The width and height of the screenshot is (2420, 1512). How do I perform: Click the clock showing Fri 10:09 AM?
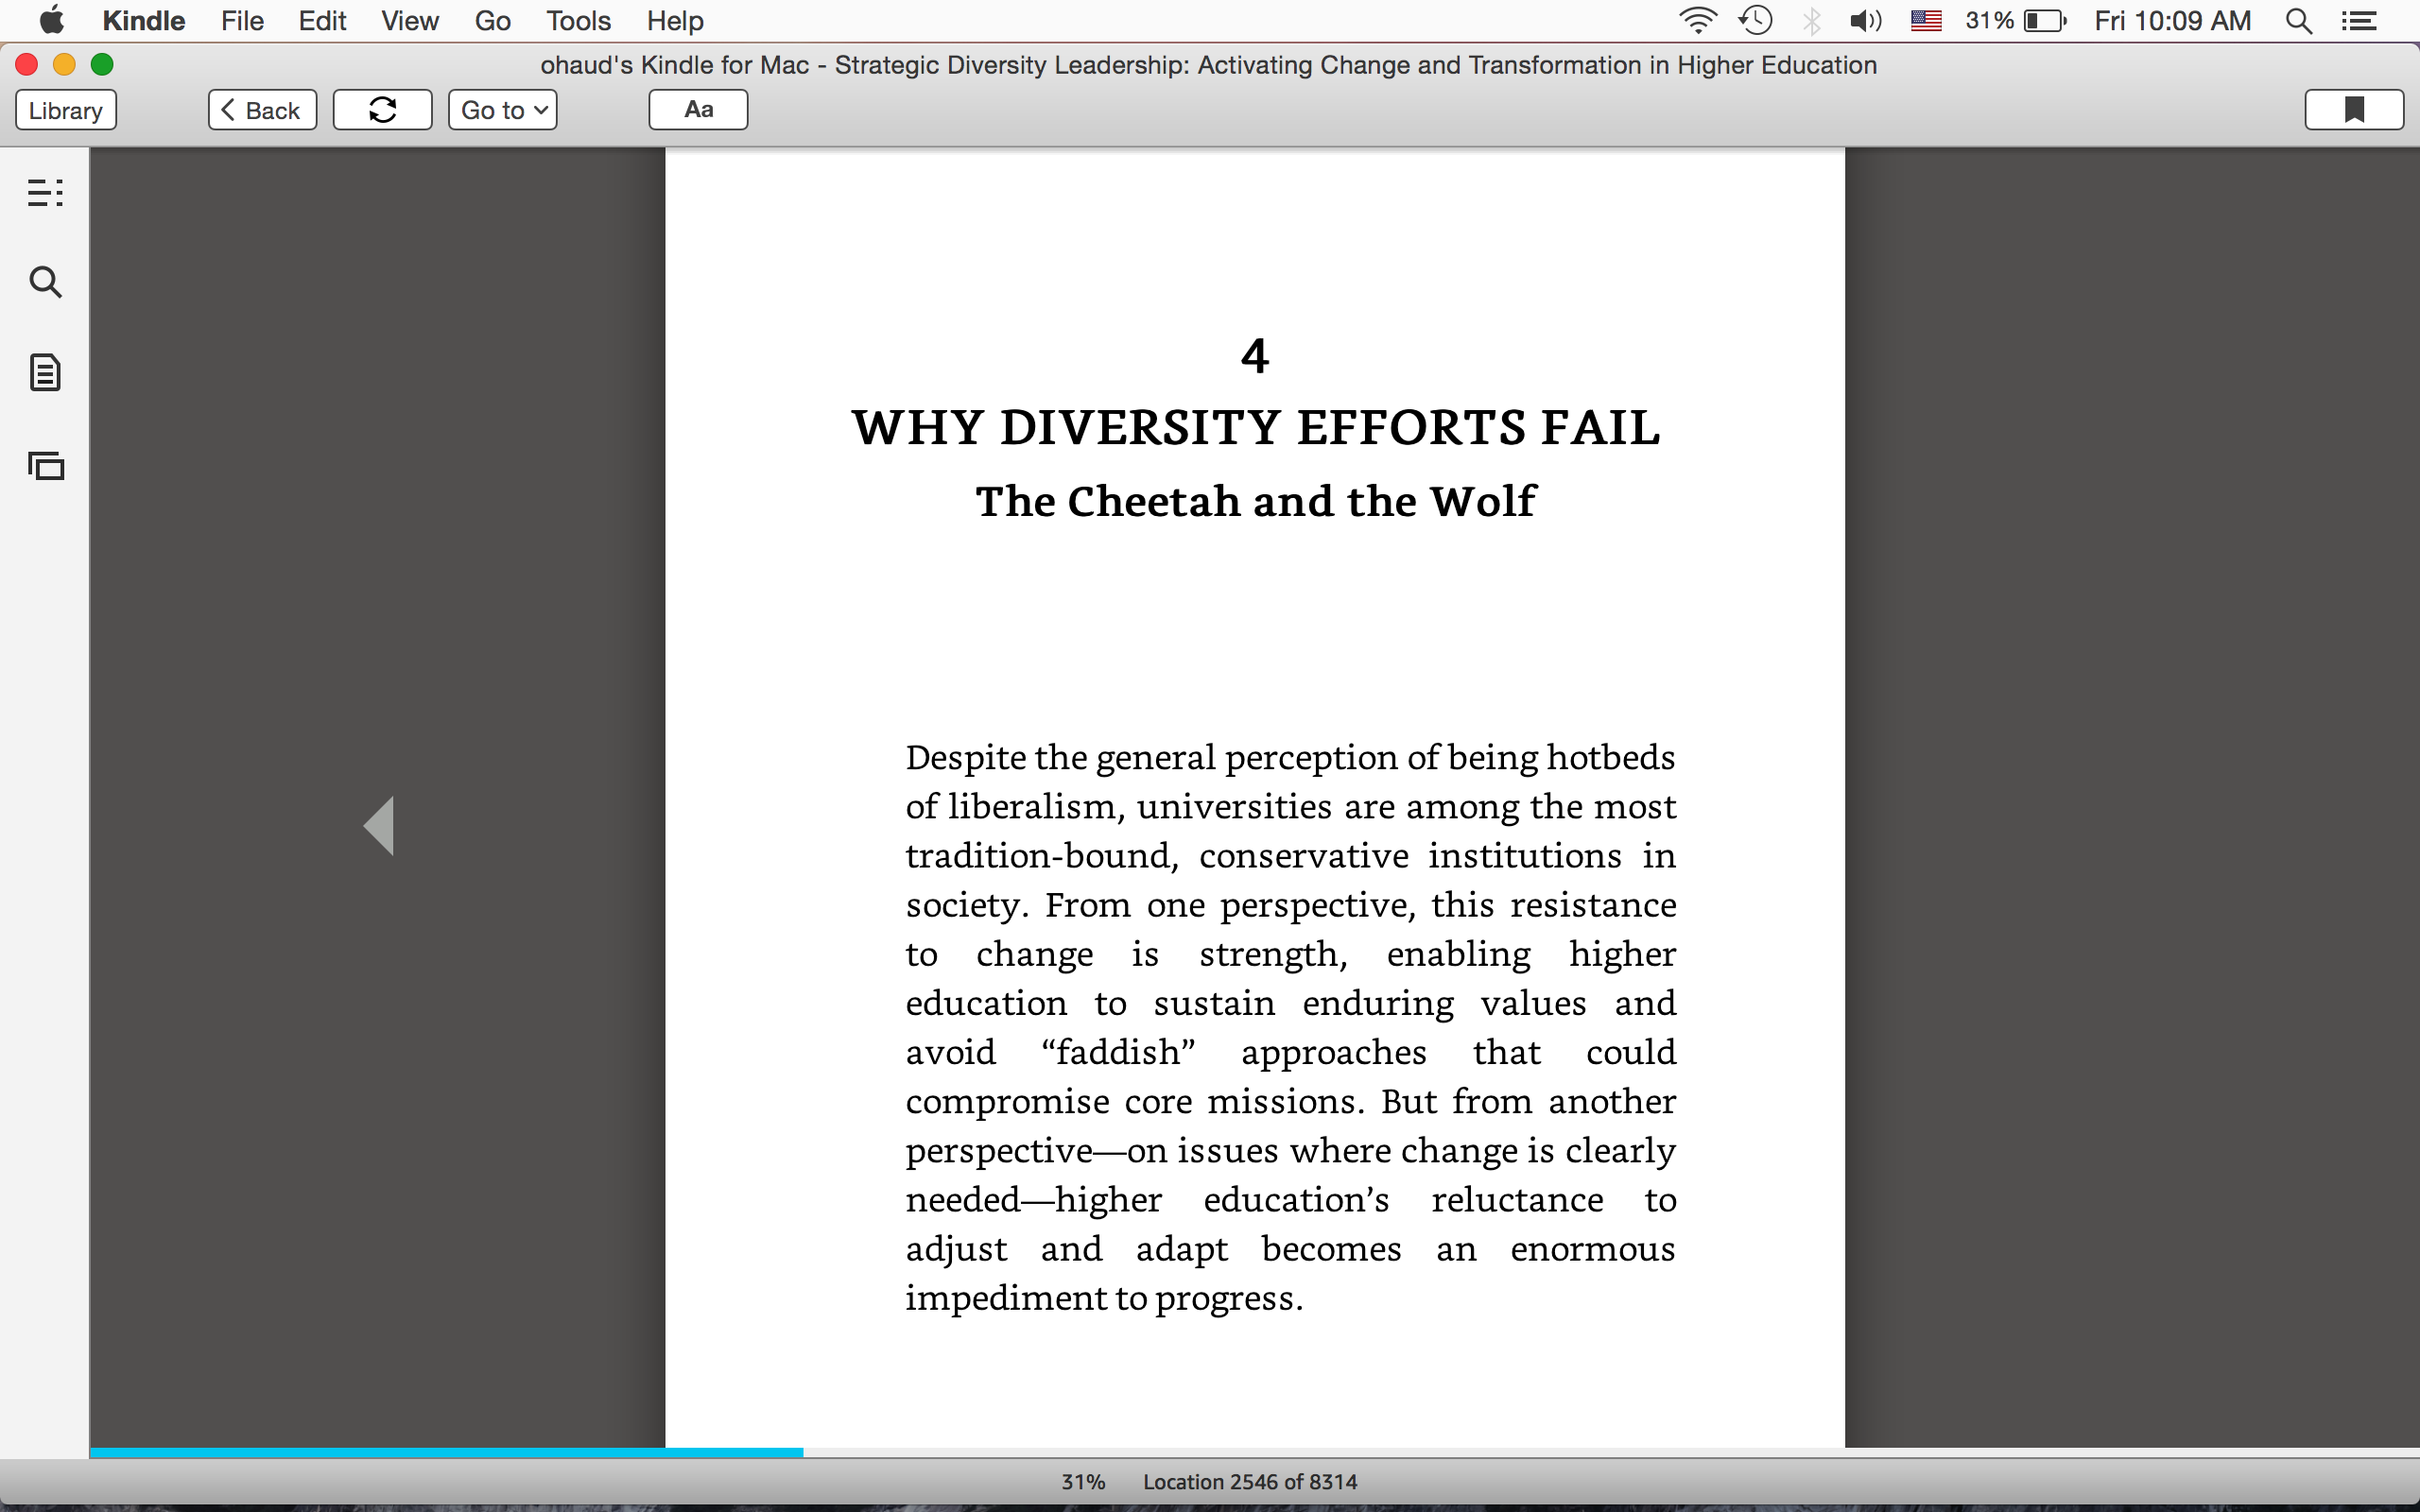pyautogui.click(x=2172, y=20)
